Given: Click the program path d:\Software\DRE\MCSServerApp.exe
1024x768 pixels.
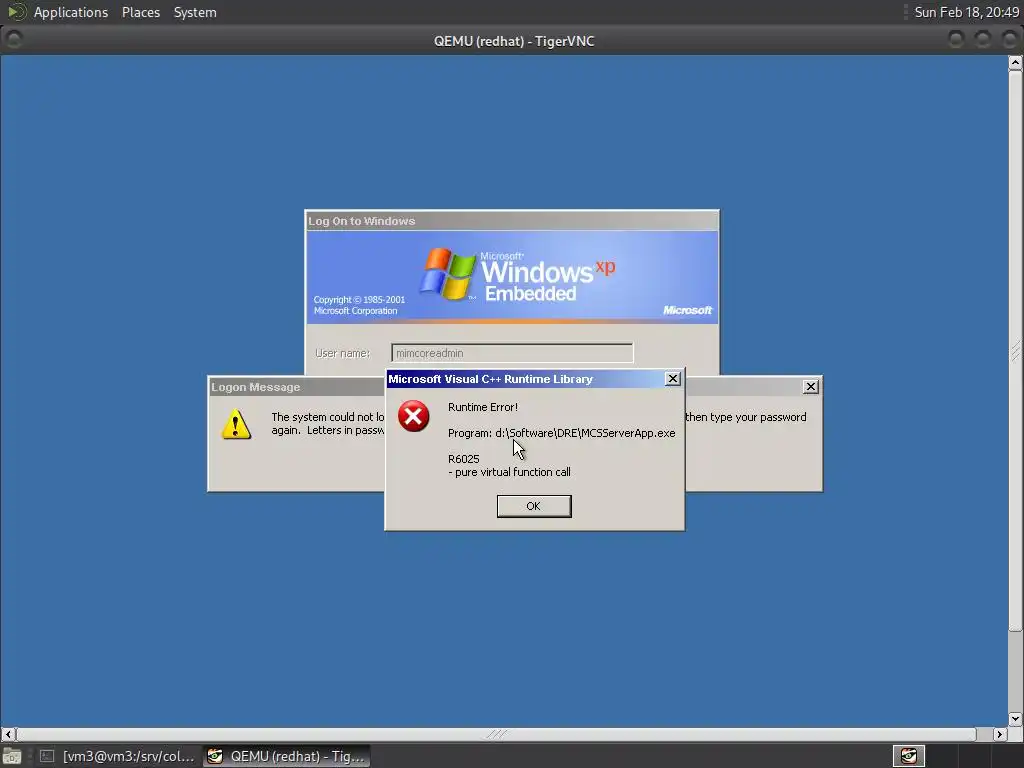Looking at the screenshot, I should pos(585,433).
